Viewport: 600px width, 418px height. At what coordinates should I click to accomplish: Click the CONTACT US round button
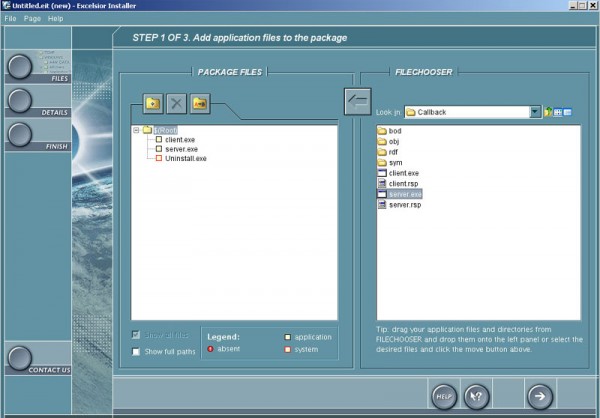pos(20,358)
